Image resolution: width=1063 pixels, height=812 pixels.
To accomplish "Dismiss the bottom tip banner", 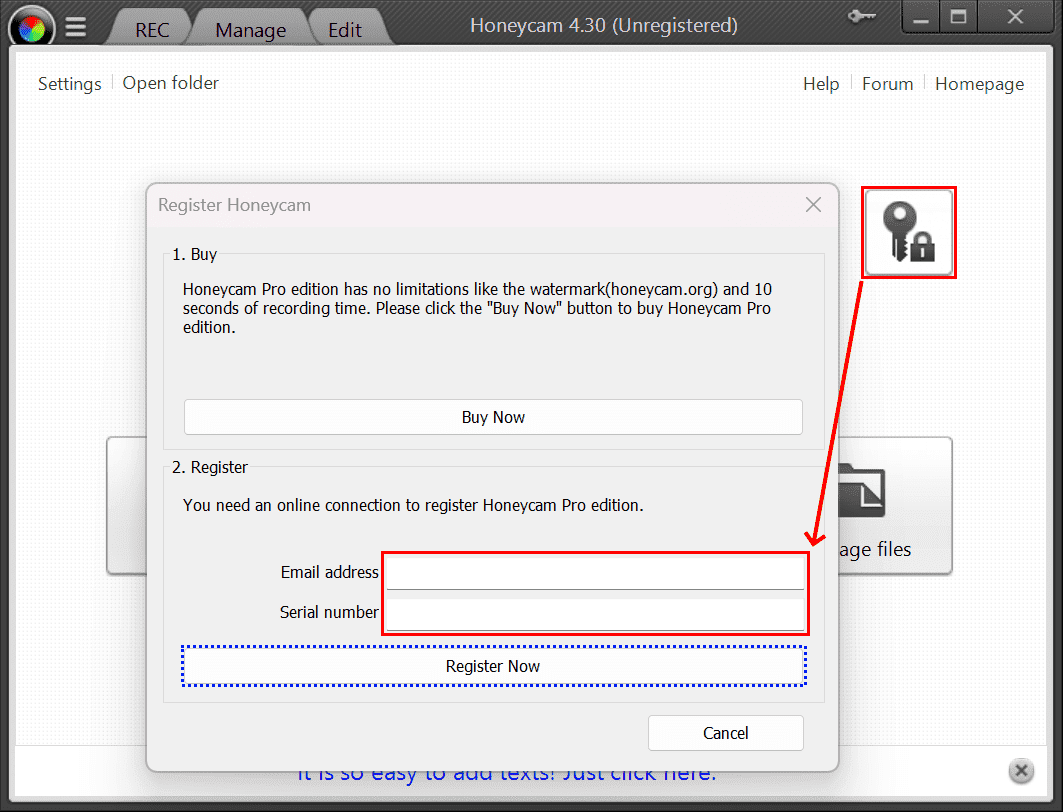I will point(1020,771).
